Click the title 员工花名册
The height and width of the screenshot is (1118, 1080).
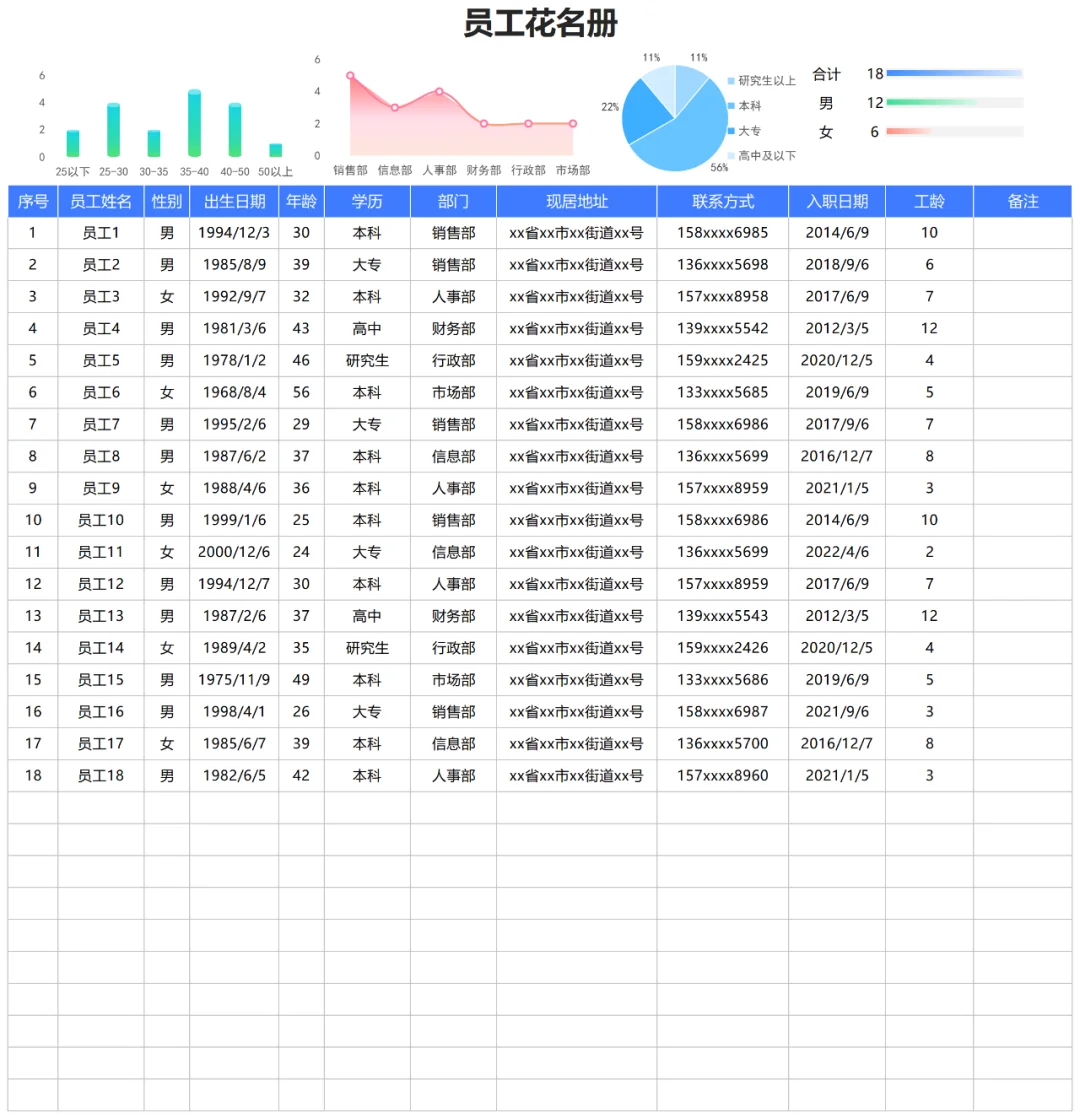coord(540,23)
